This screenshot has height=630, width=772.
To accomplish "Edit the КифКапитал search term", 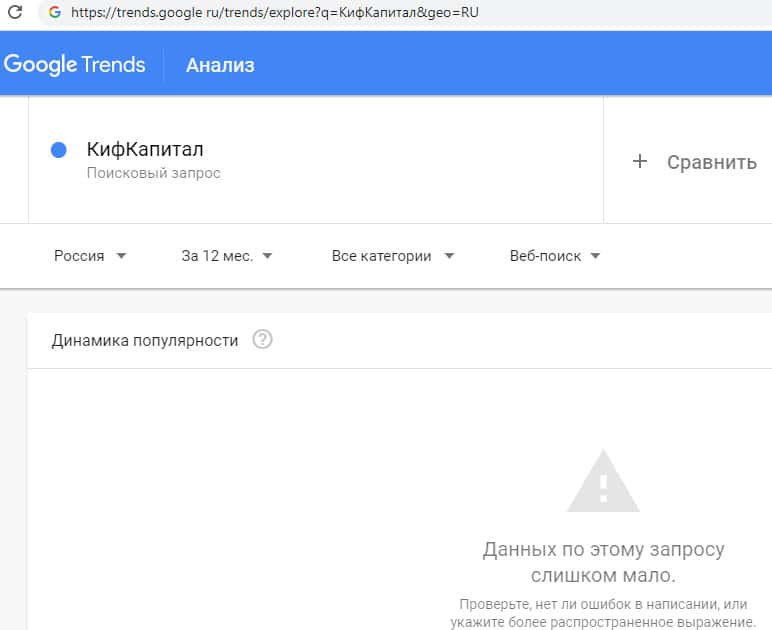I will [145, 150].
